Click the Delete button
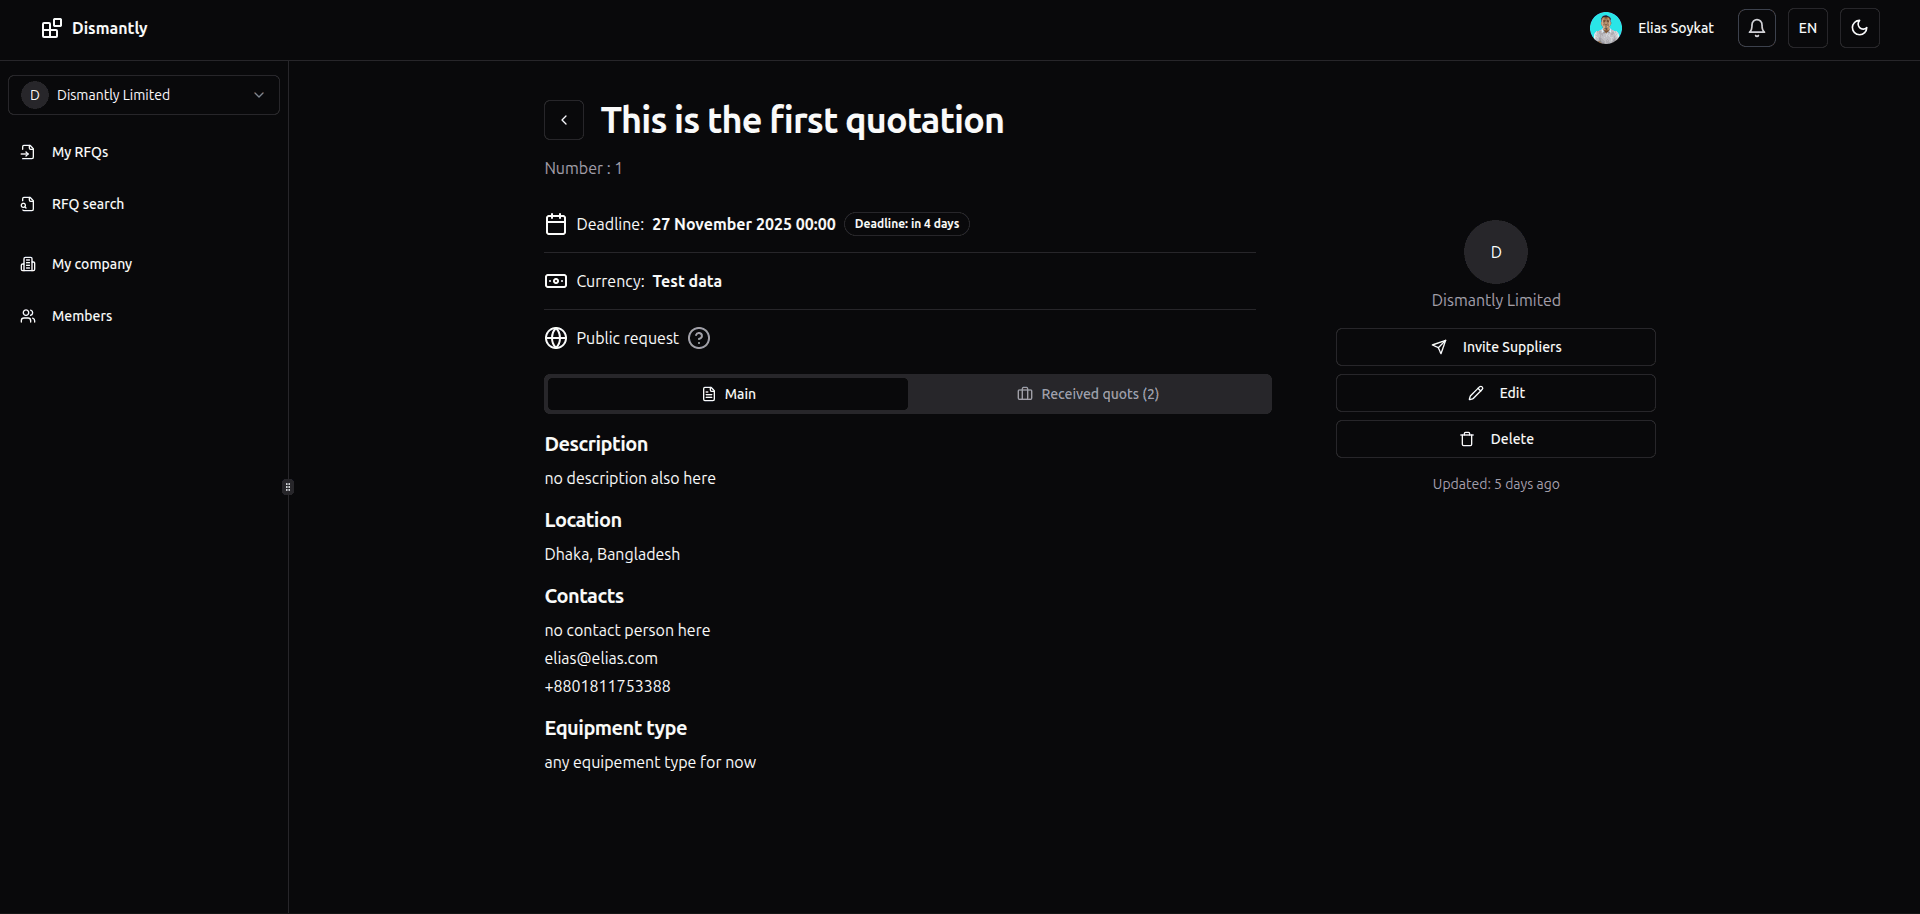This screenshot has width=1920, height=914. point(1495,439)
